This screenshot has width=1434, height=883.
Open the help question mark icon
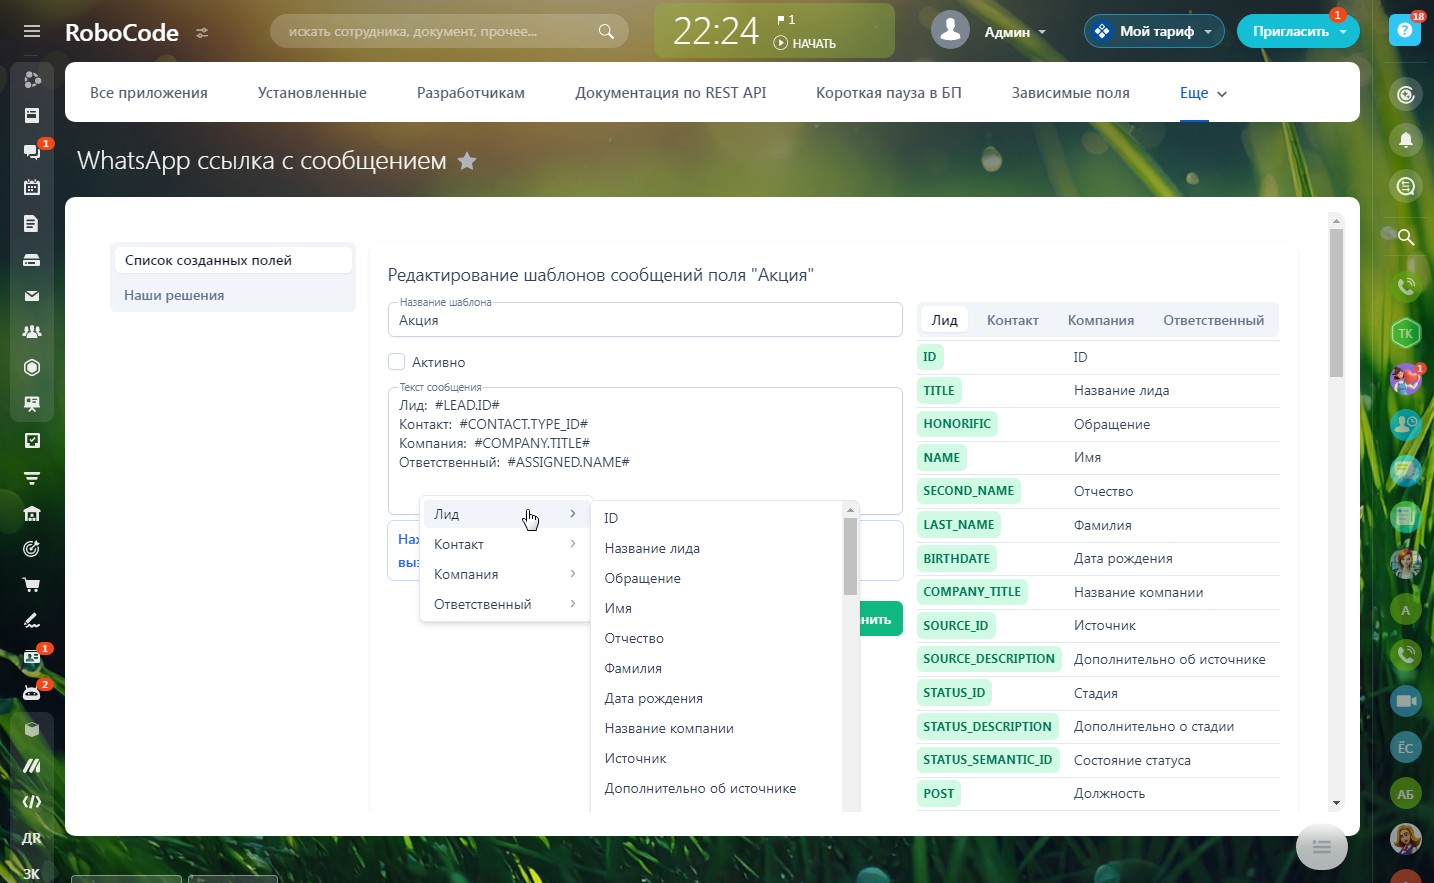(1405, 31)
